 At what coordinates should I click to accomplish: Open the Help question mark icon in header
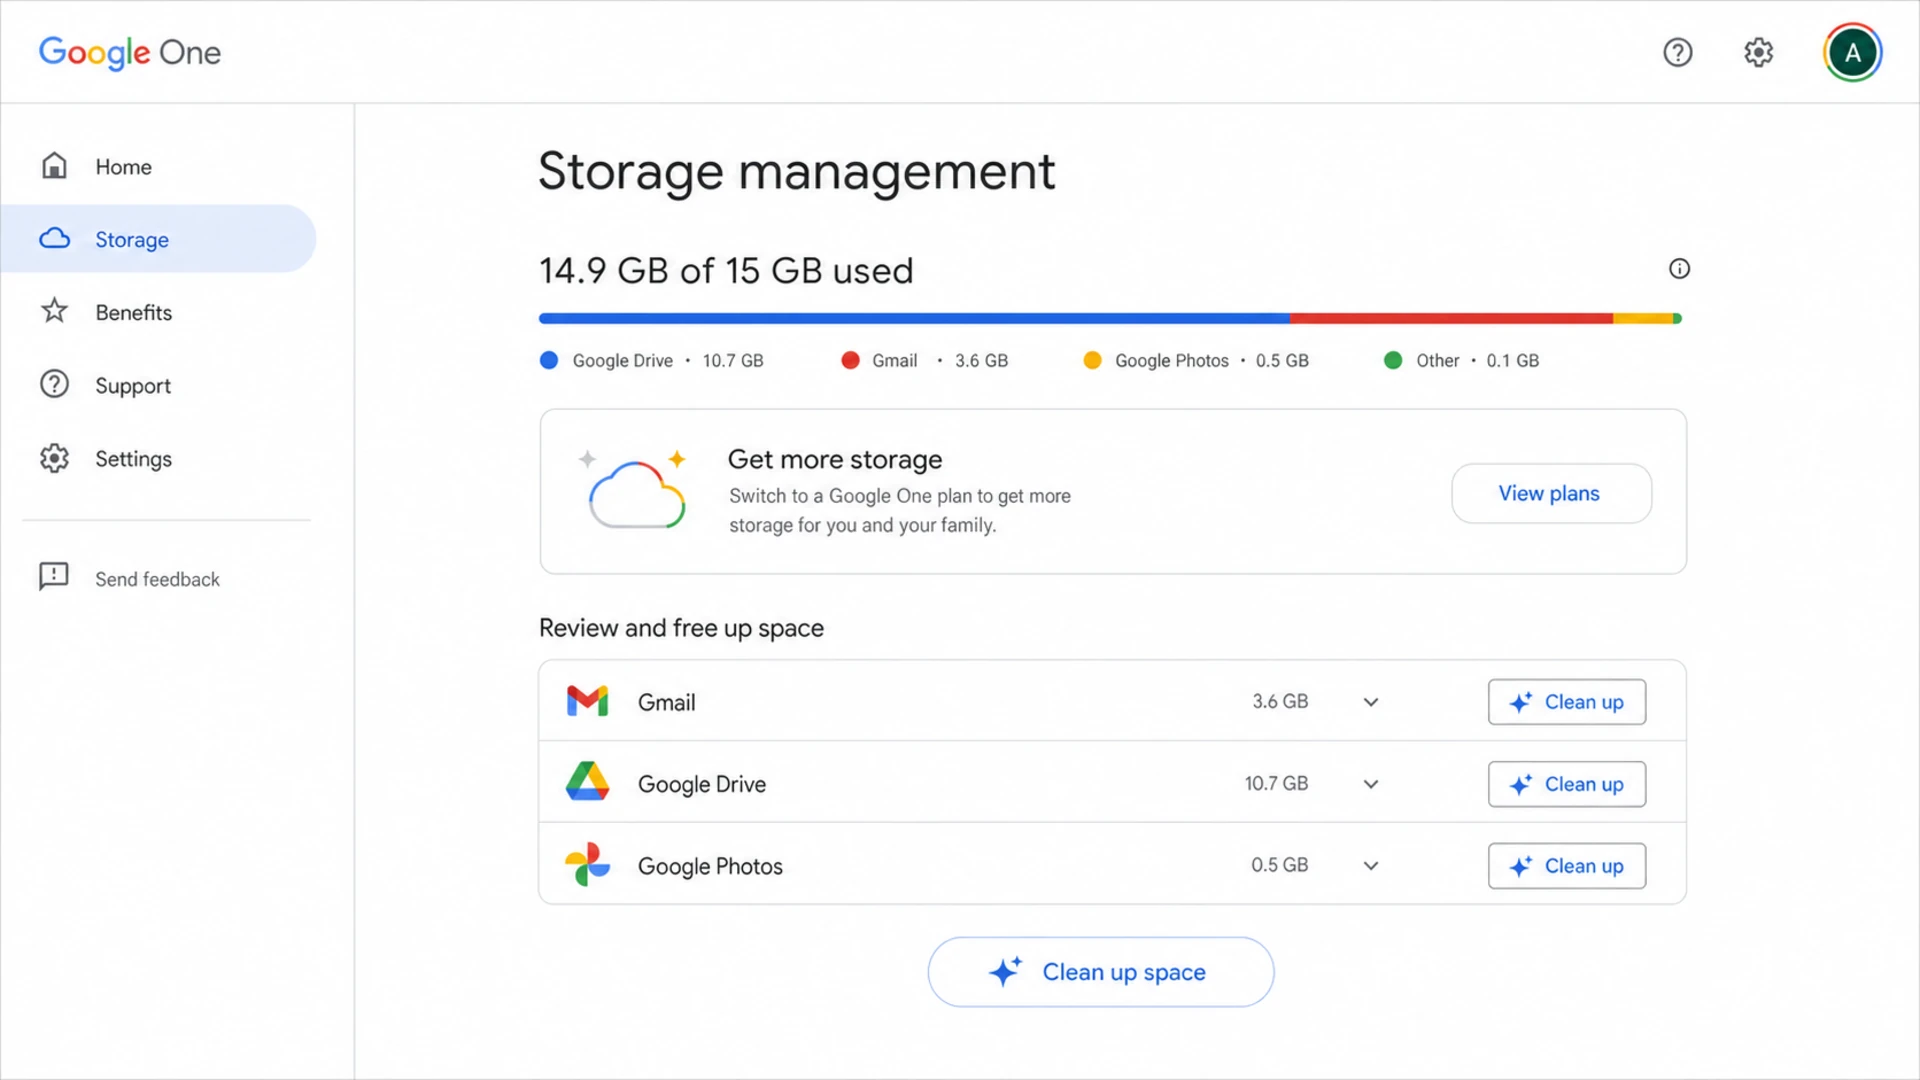click(x=1677, y=52)
